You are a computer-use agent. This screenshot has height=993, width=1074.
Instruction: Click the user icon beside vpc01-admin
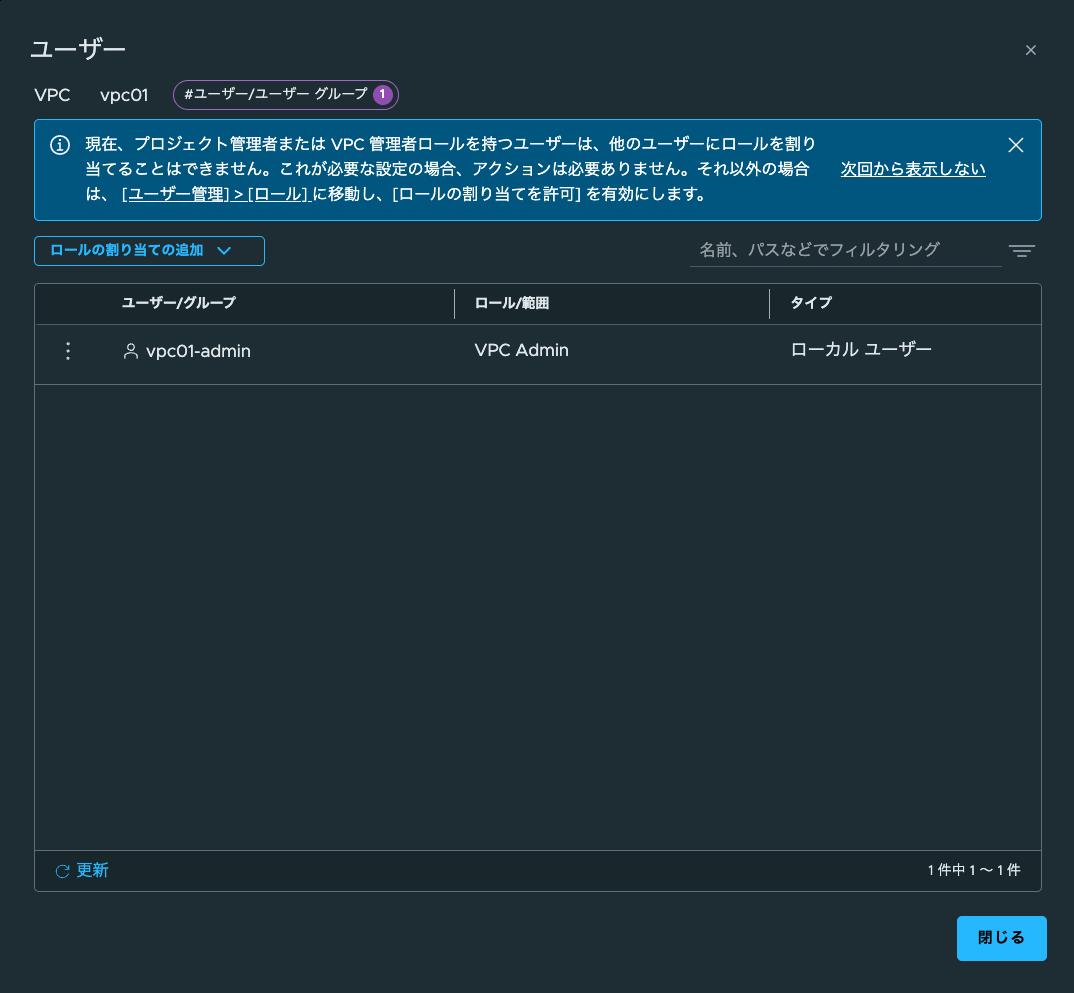pyautogui.click(x=130, y=351)
